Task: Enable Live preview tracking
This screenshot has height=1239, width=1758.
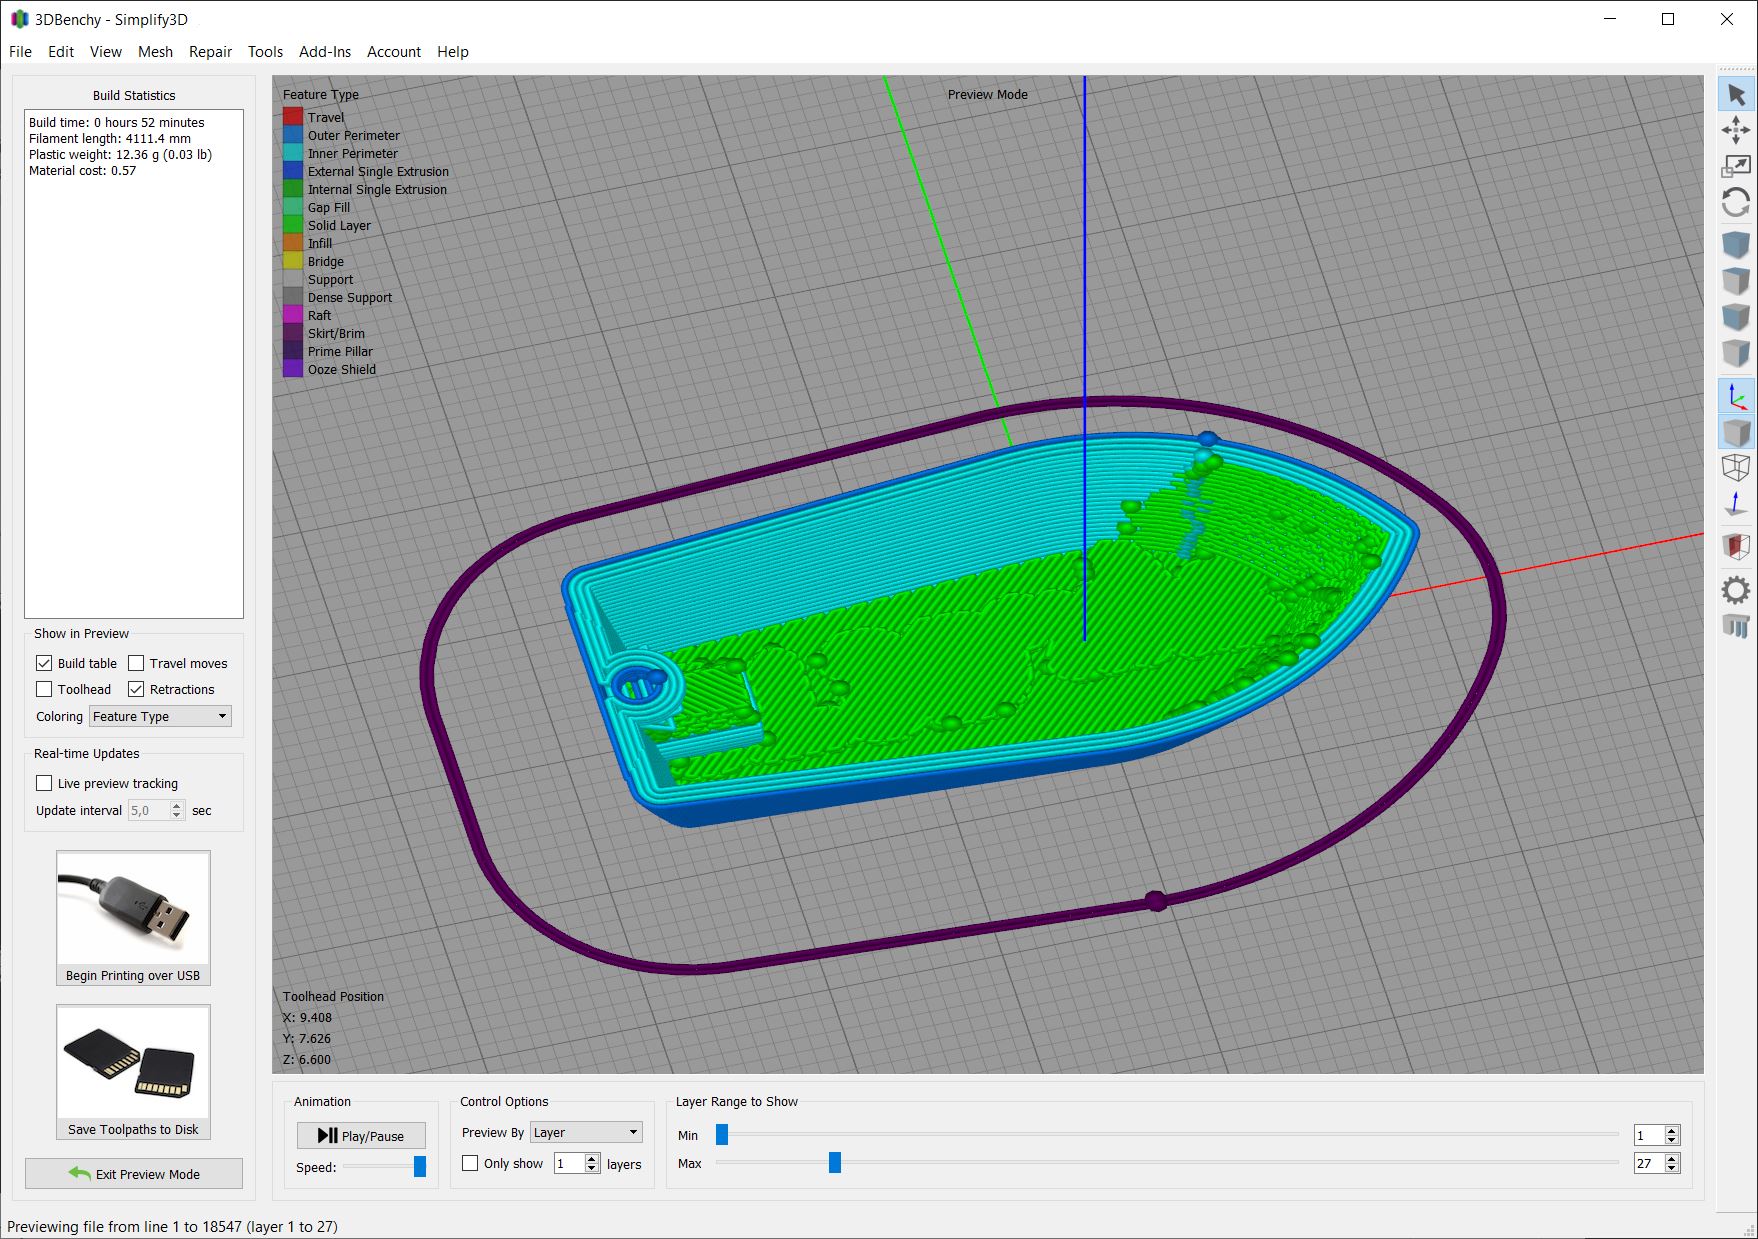Action: 44,783
